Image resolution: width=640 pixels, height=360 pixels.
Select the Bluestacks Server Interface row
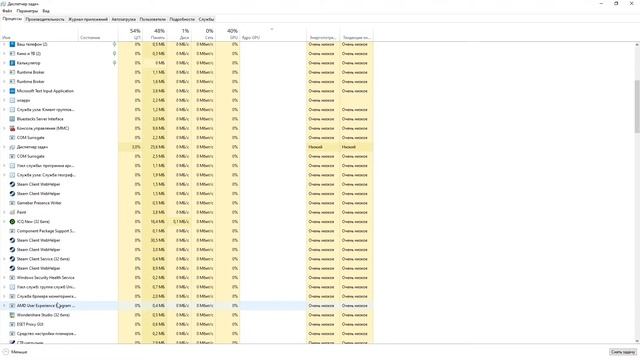pyautogui.click(x=187, y=119)
